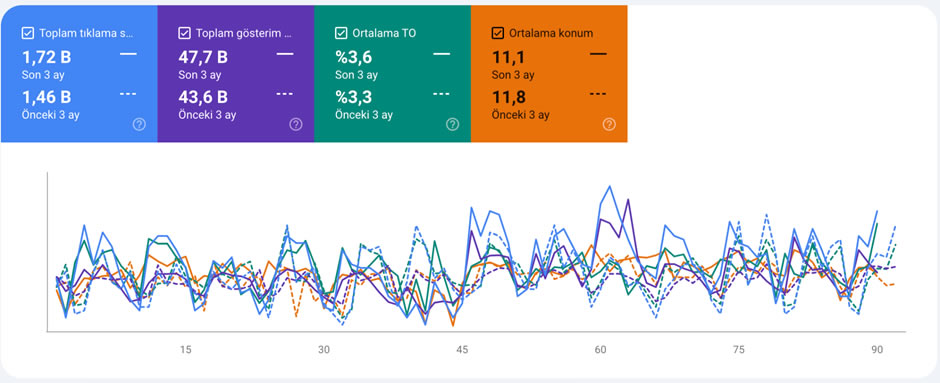Image resolution: width=940 pixels, height=383 pixels.
Task: Open help icon on orange Ortalama konum card
Action: (x=609, y=124)
